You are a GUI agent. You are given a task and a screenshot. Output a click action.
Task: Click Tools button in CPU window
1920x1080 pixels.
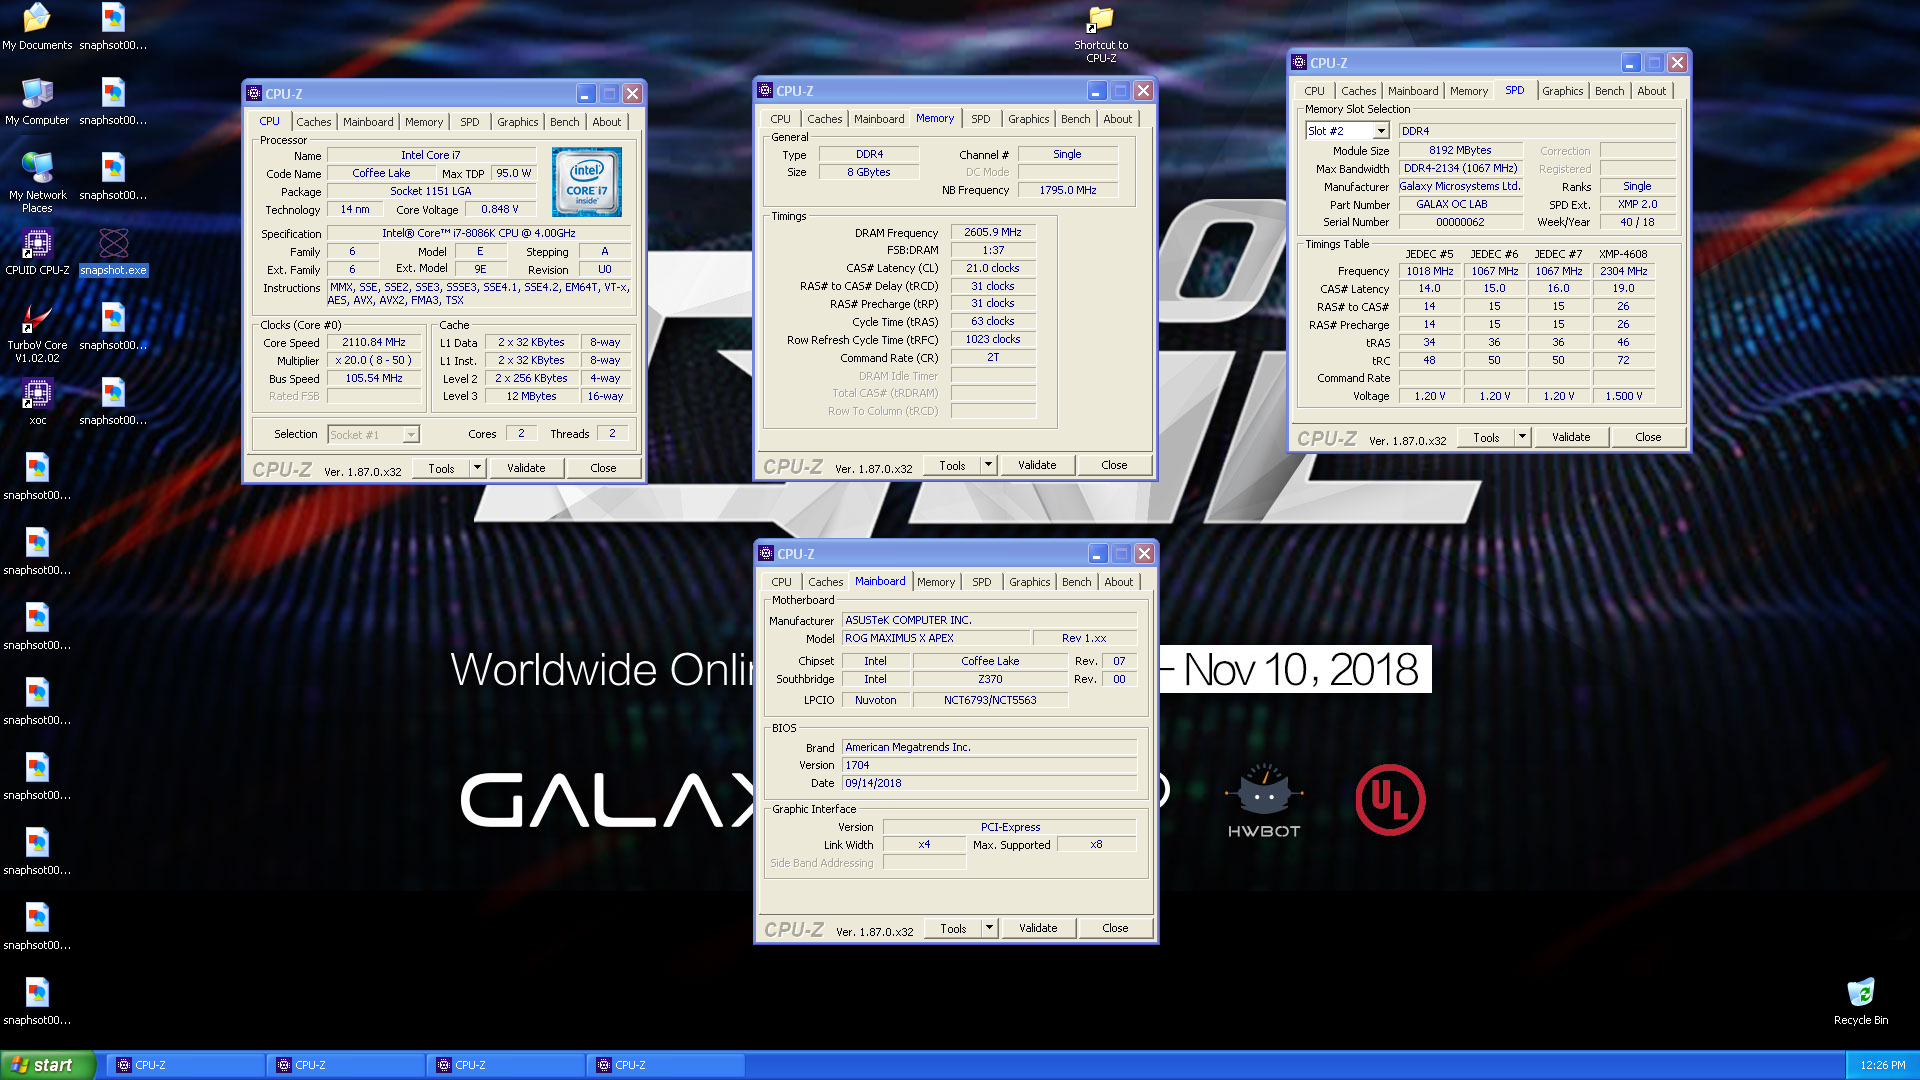pos(441,468)
